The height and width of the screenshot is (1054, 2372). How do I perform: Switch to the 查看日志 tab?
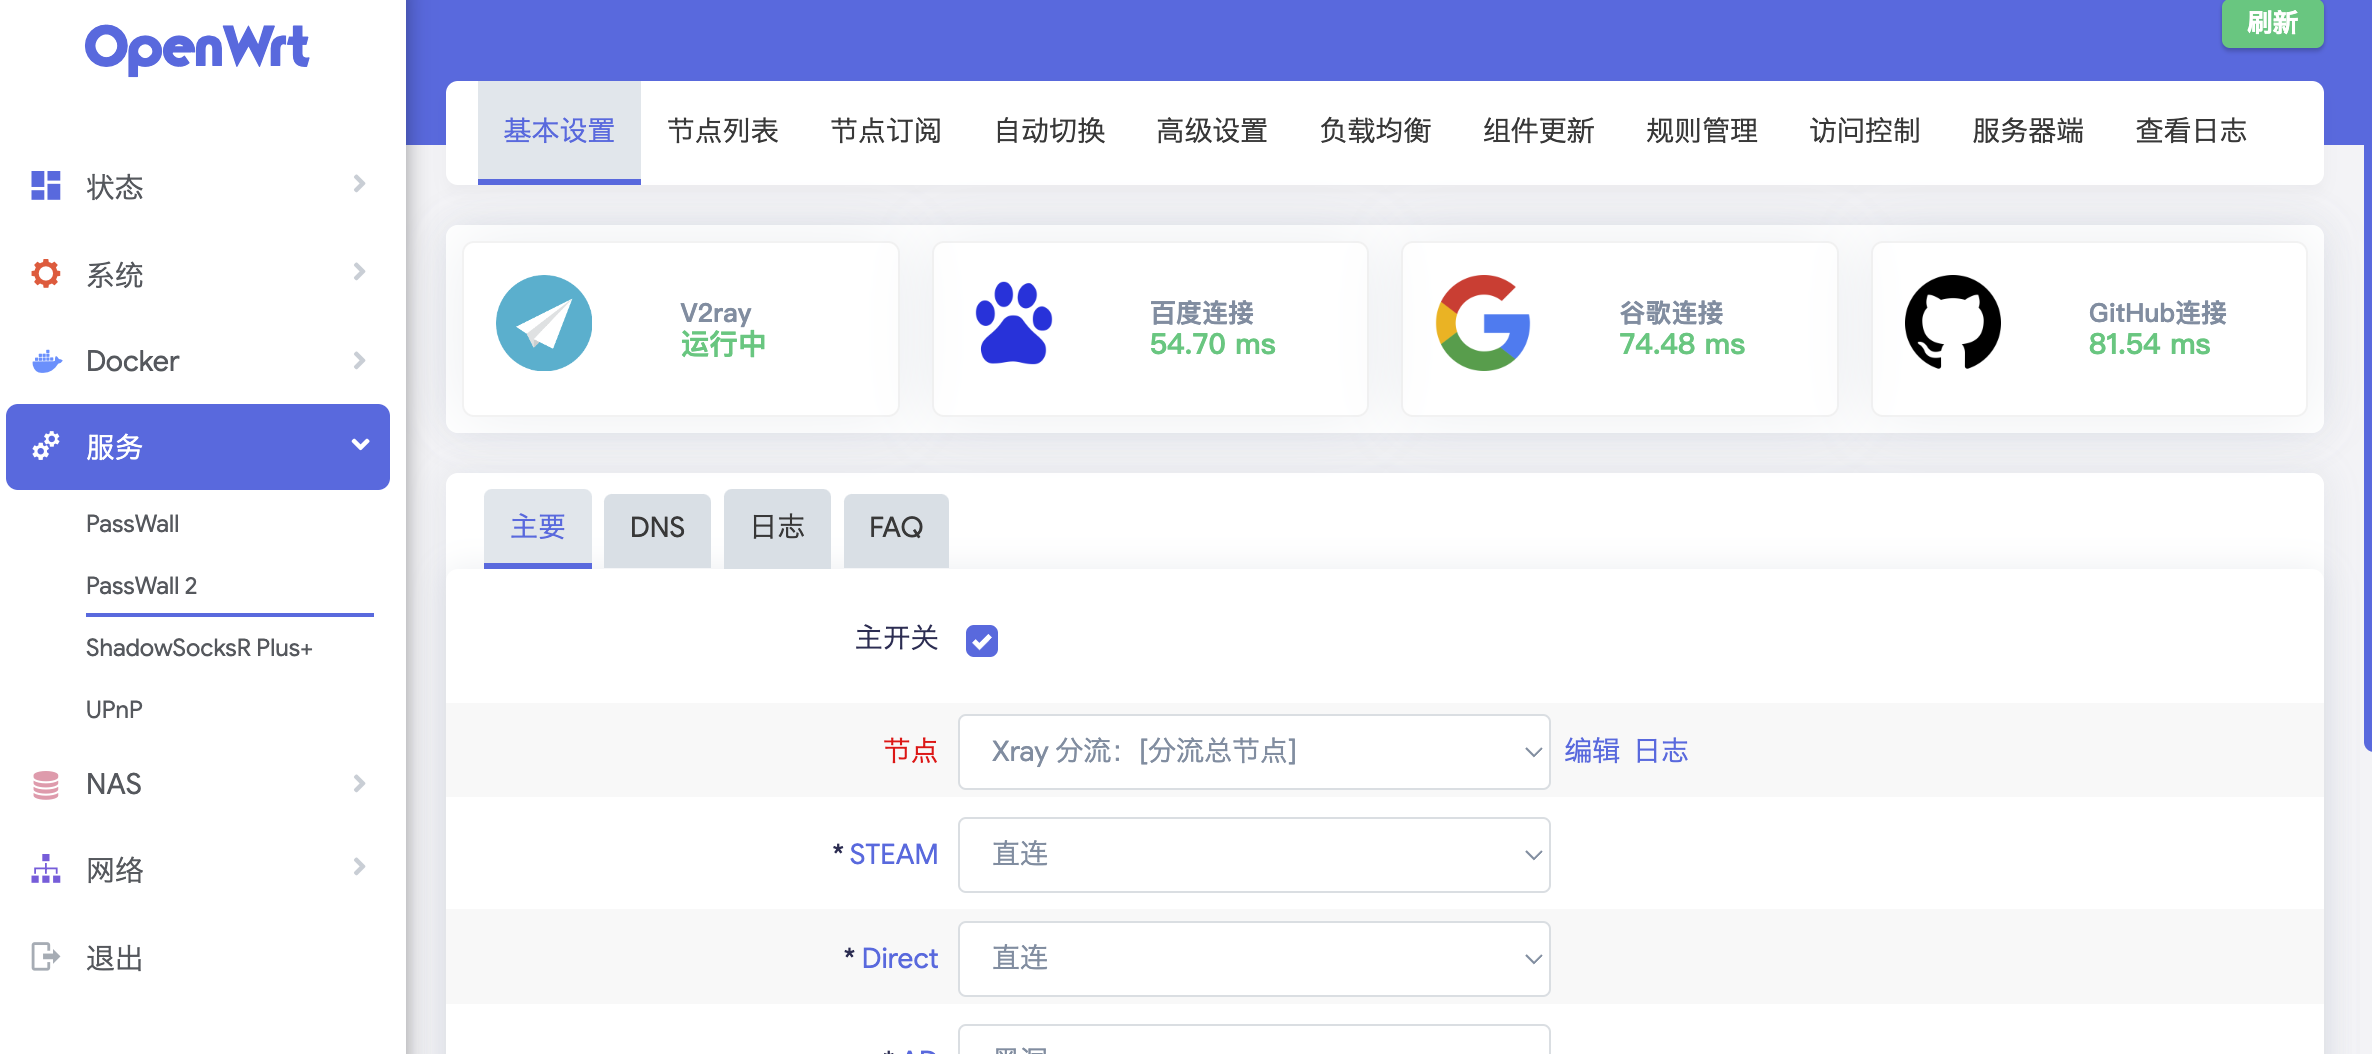point(2191,132)
